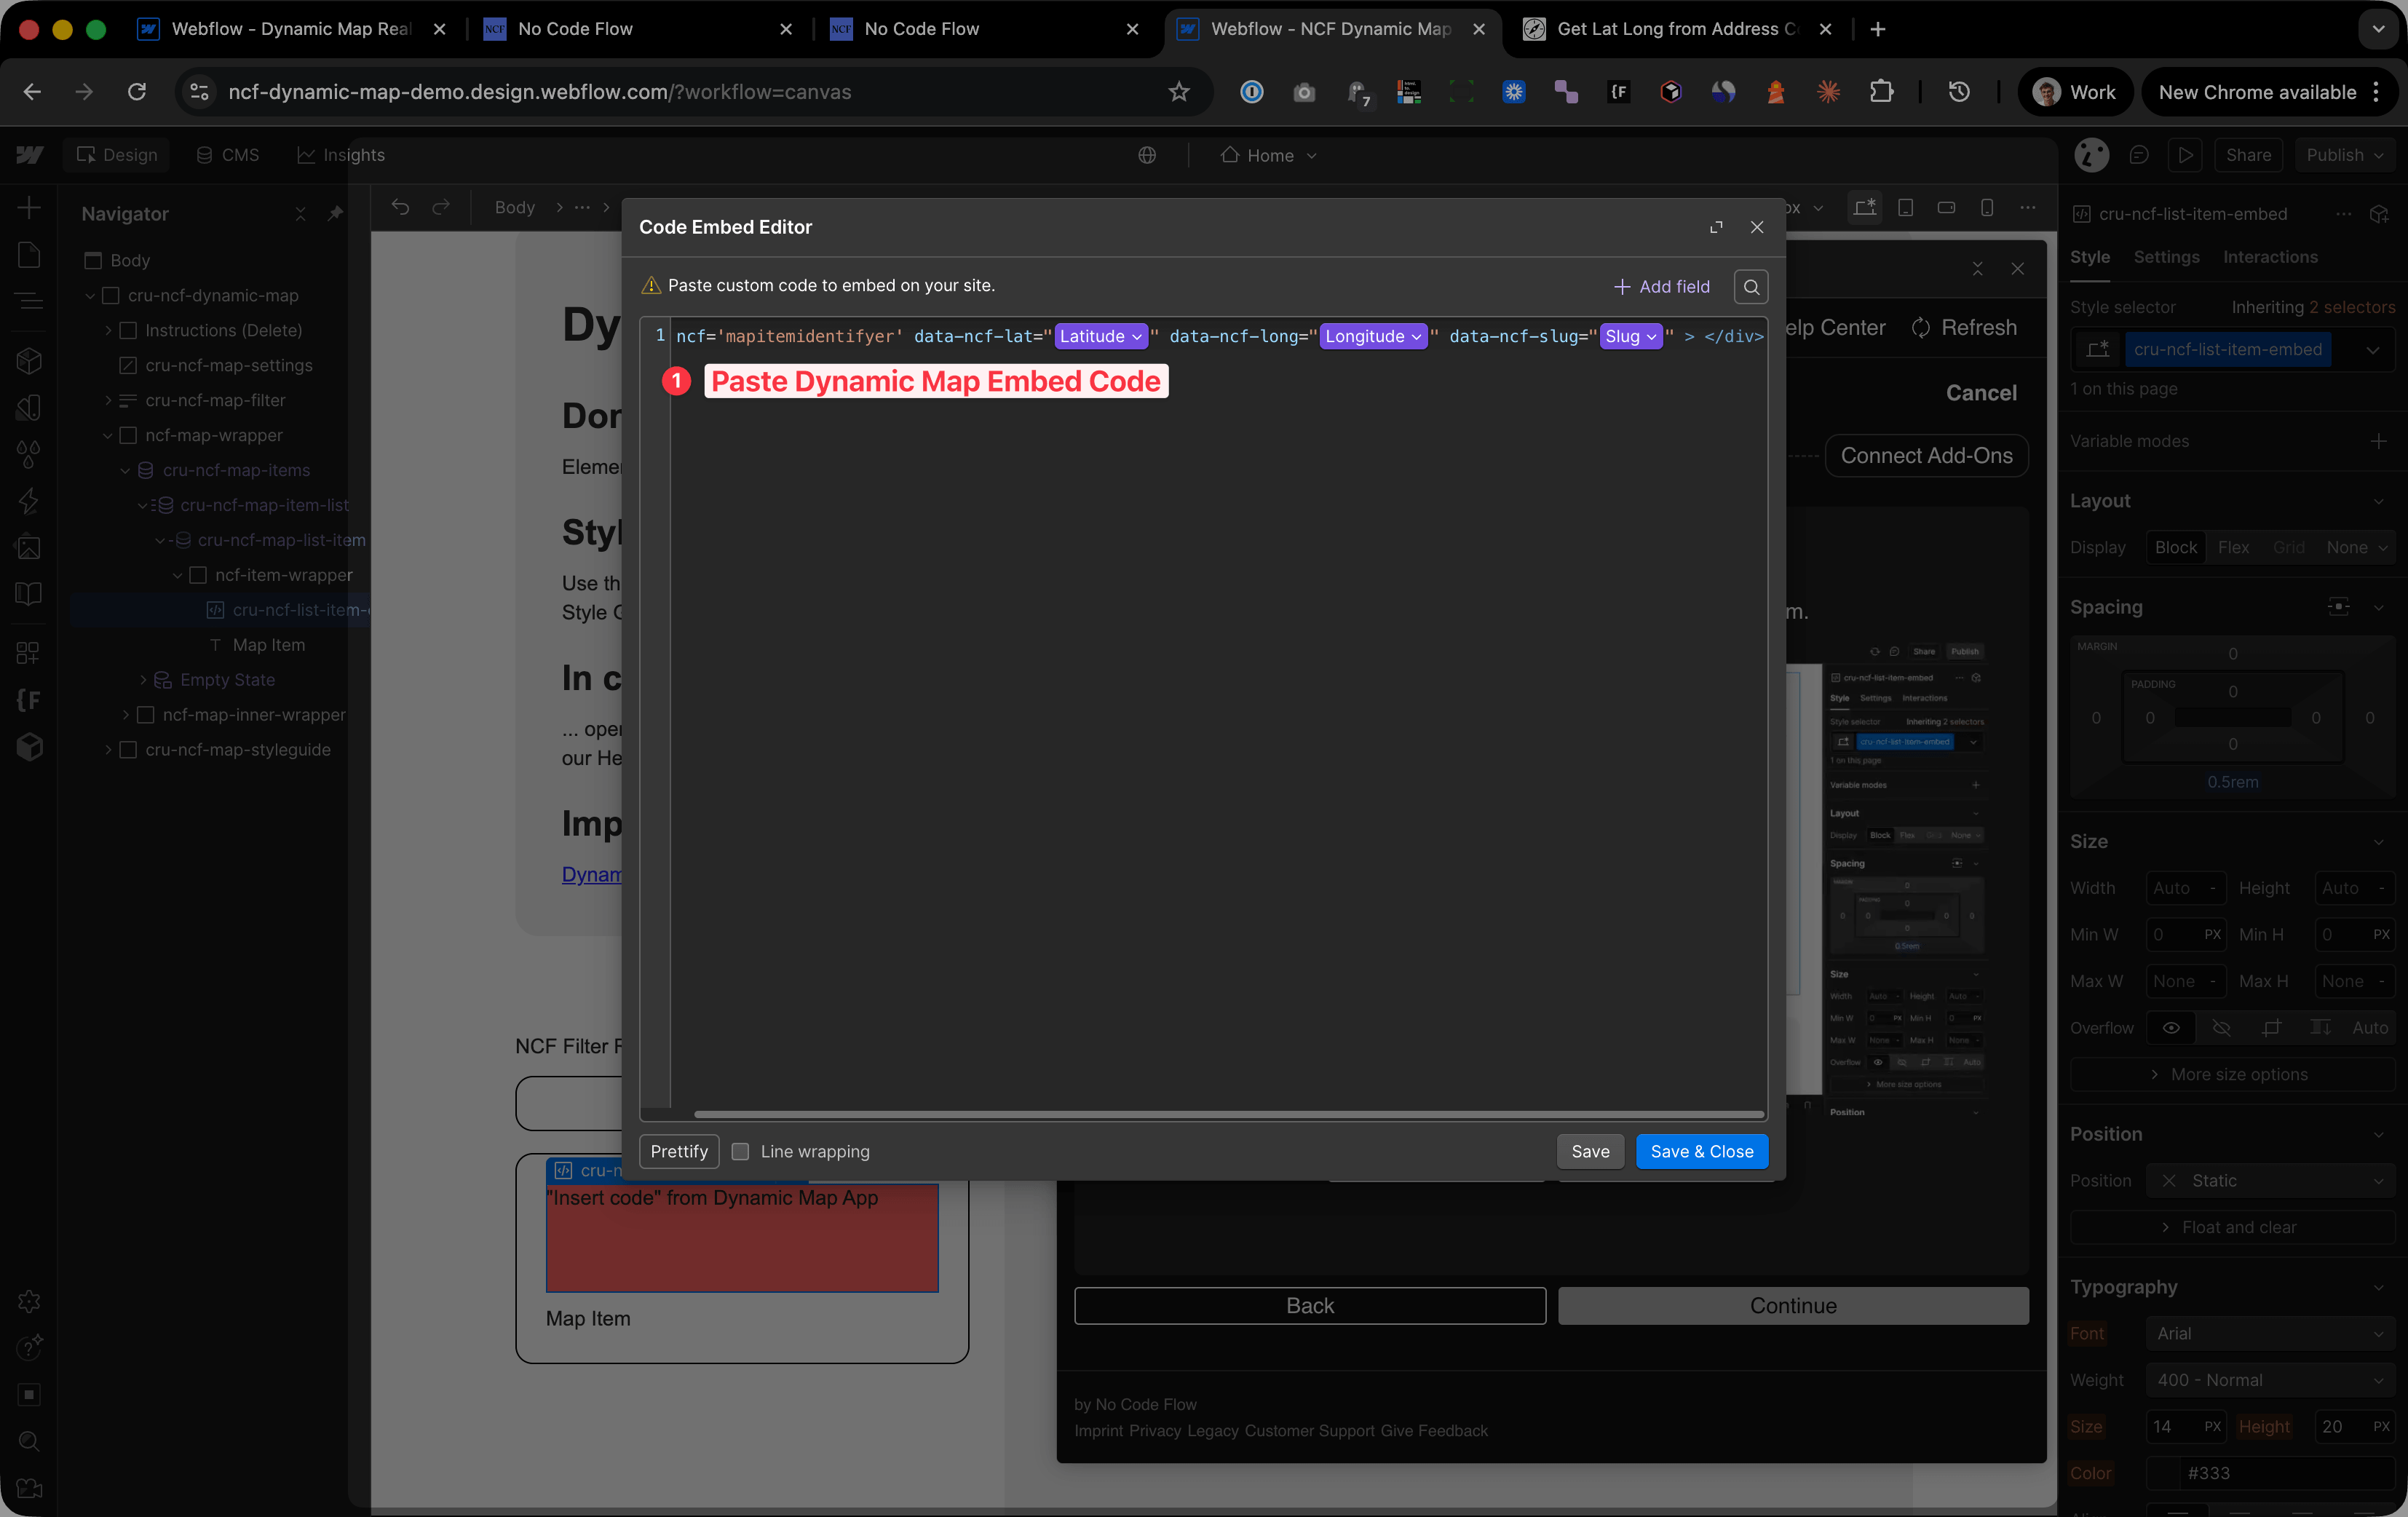Screen dimensions: 2408x1517
Task: Click the Add field plus icon
Action: 1621,287
